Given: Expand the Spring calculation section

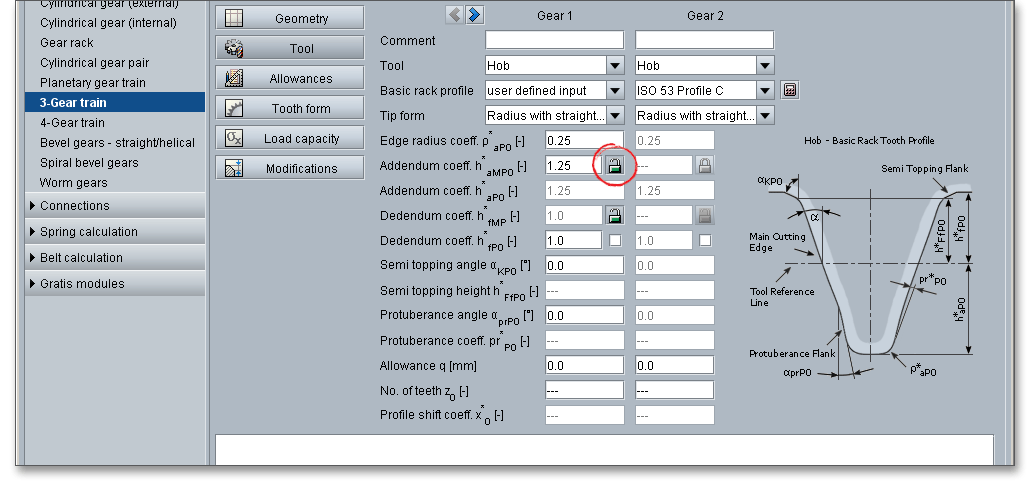Looking at the screenshot, I should pos(33,232).
